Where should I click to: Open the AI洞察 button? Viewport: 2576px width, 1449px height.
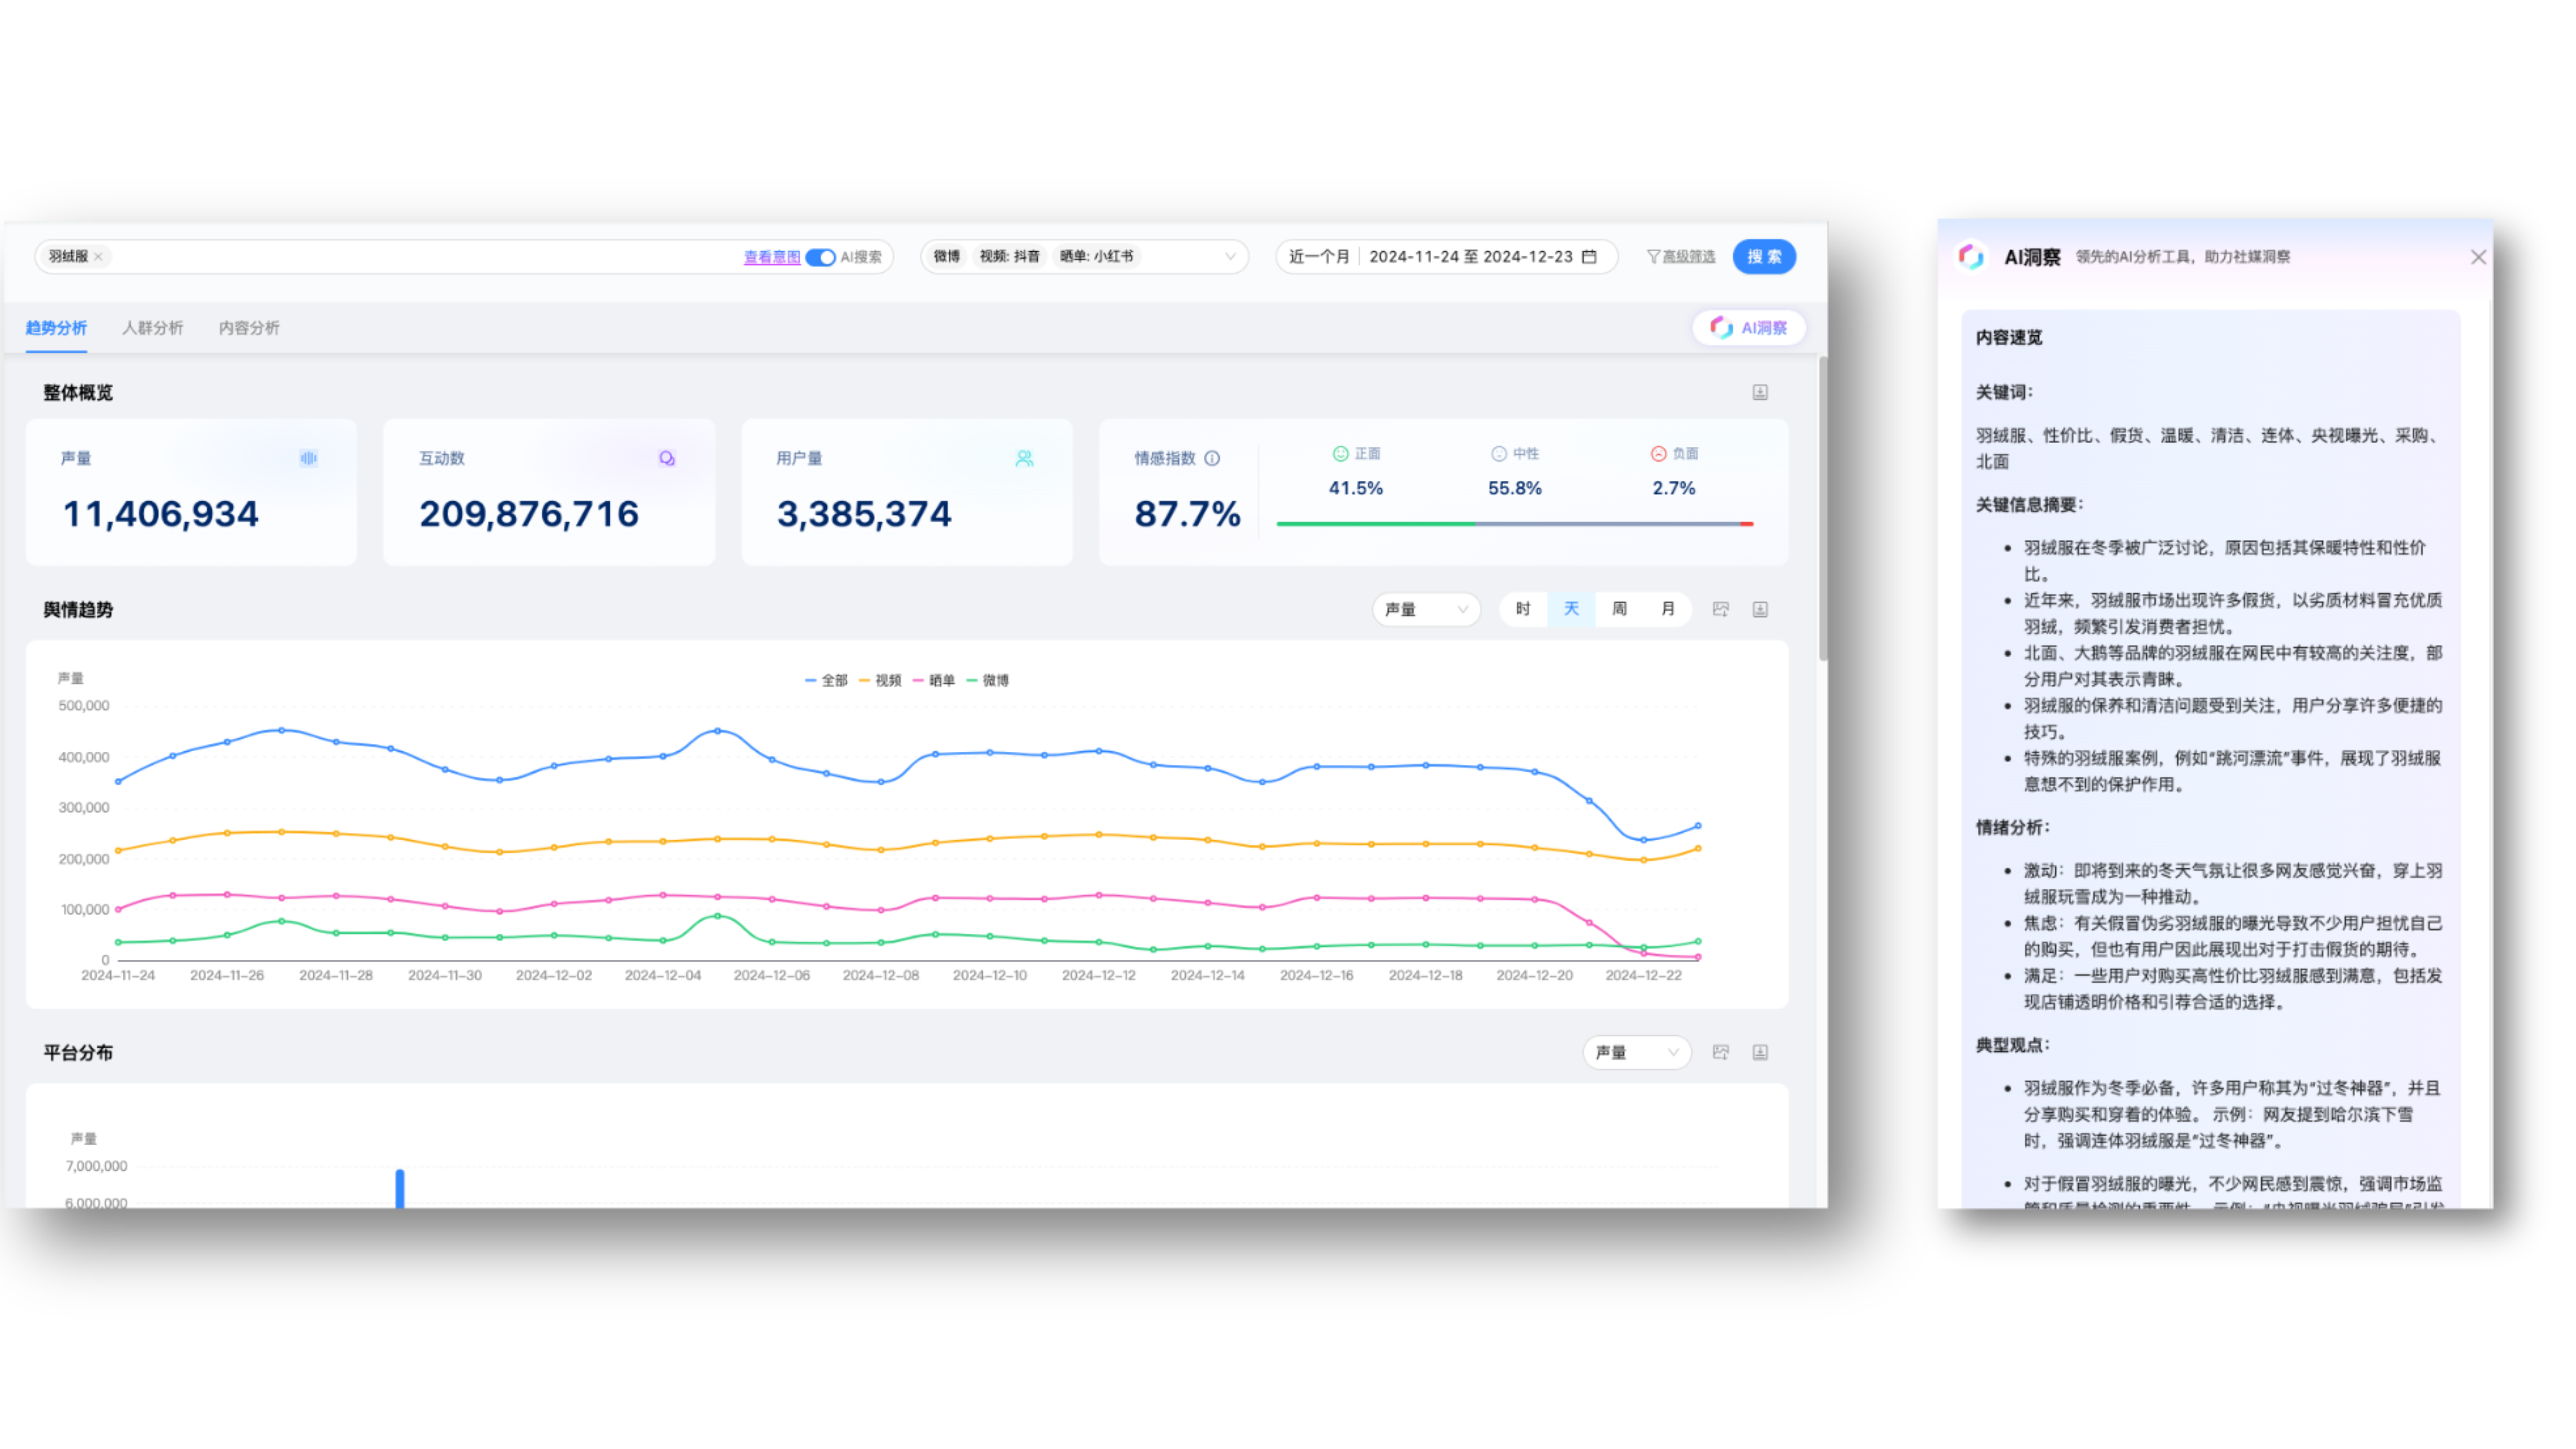coord(1748,328)
